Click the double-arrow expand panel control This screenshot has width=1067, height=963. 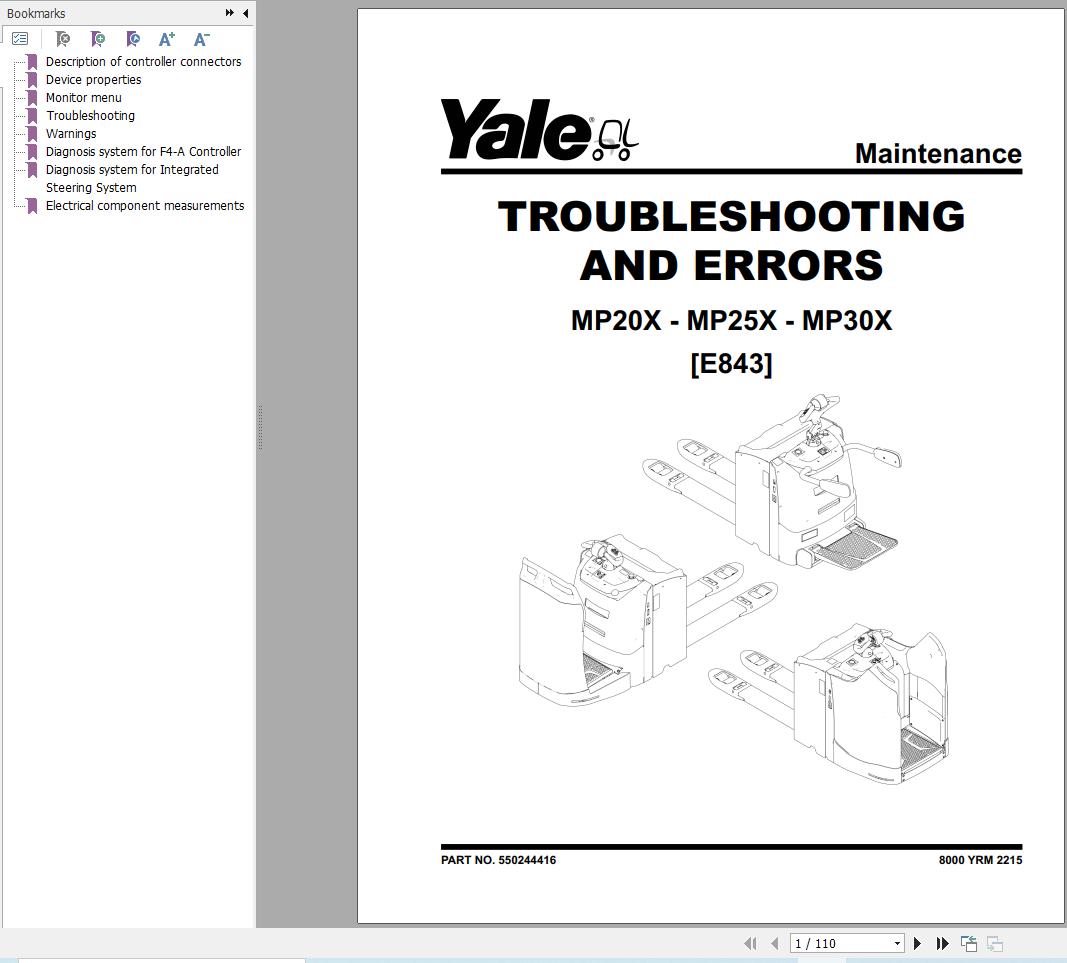coord(228,13)
